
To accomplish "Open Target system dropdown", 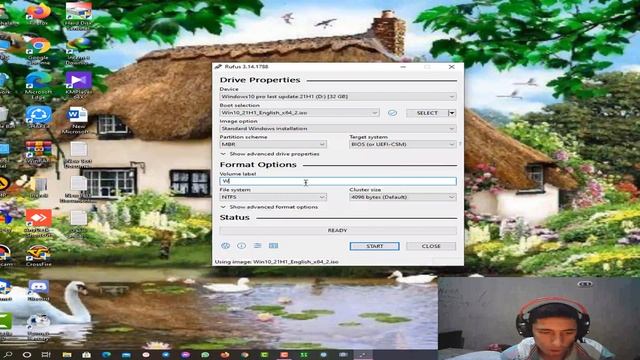I will pyautogui.click(x=402, y=144).
